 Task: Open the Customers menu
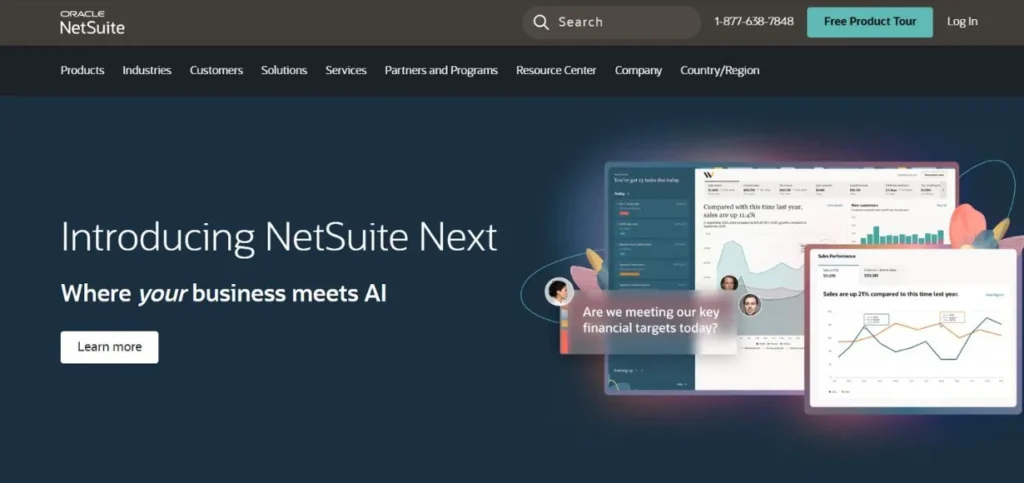click(216, 70)
